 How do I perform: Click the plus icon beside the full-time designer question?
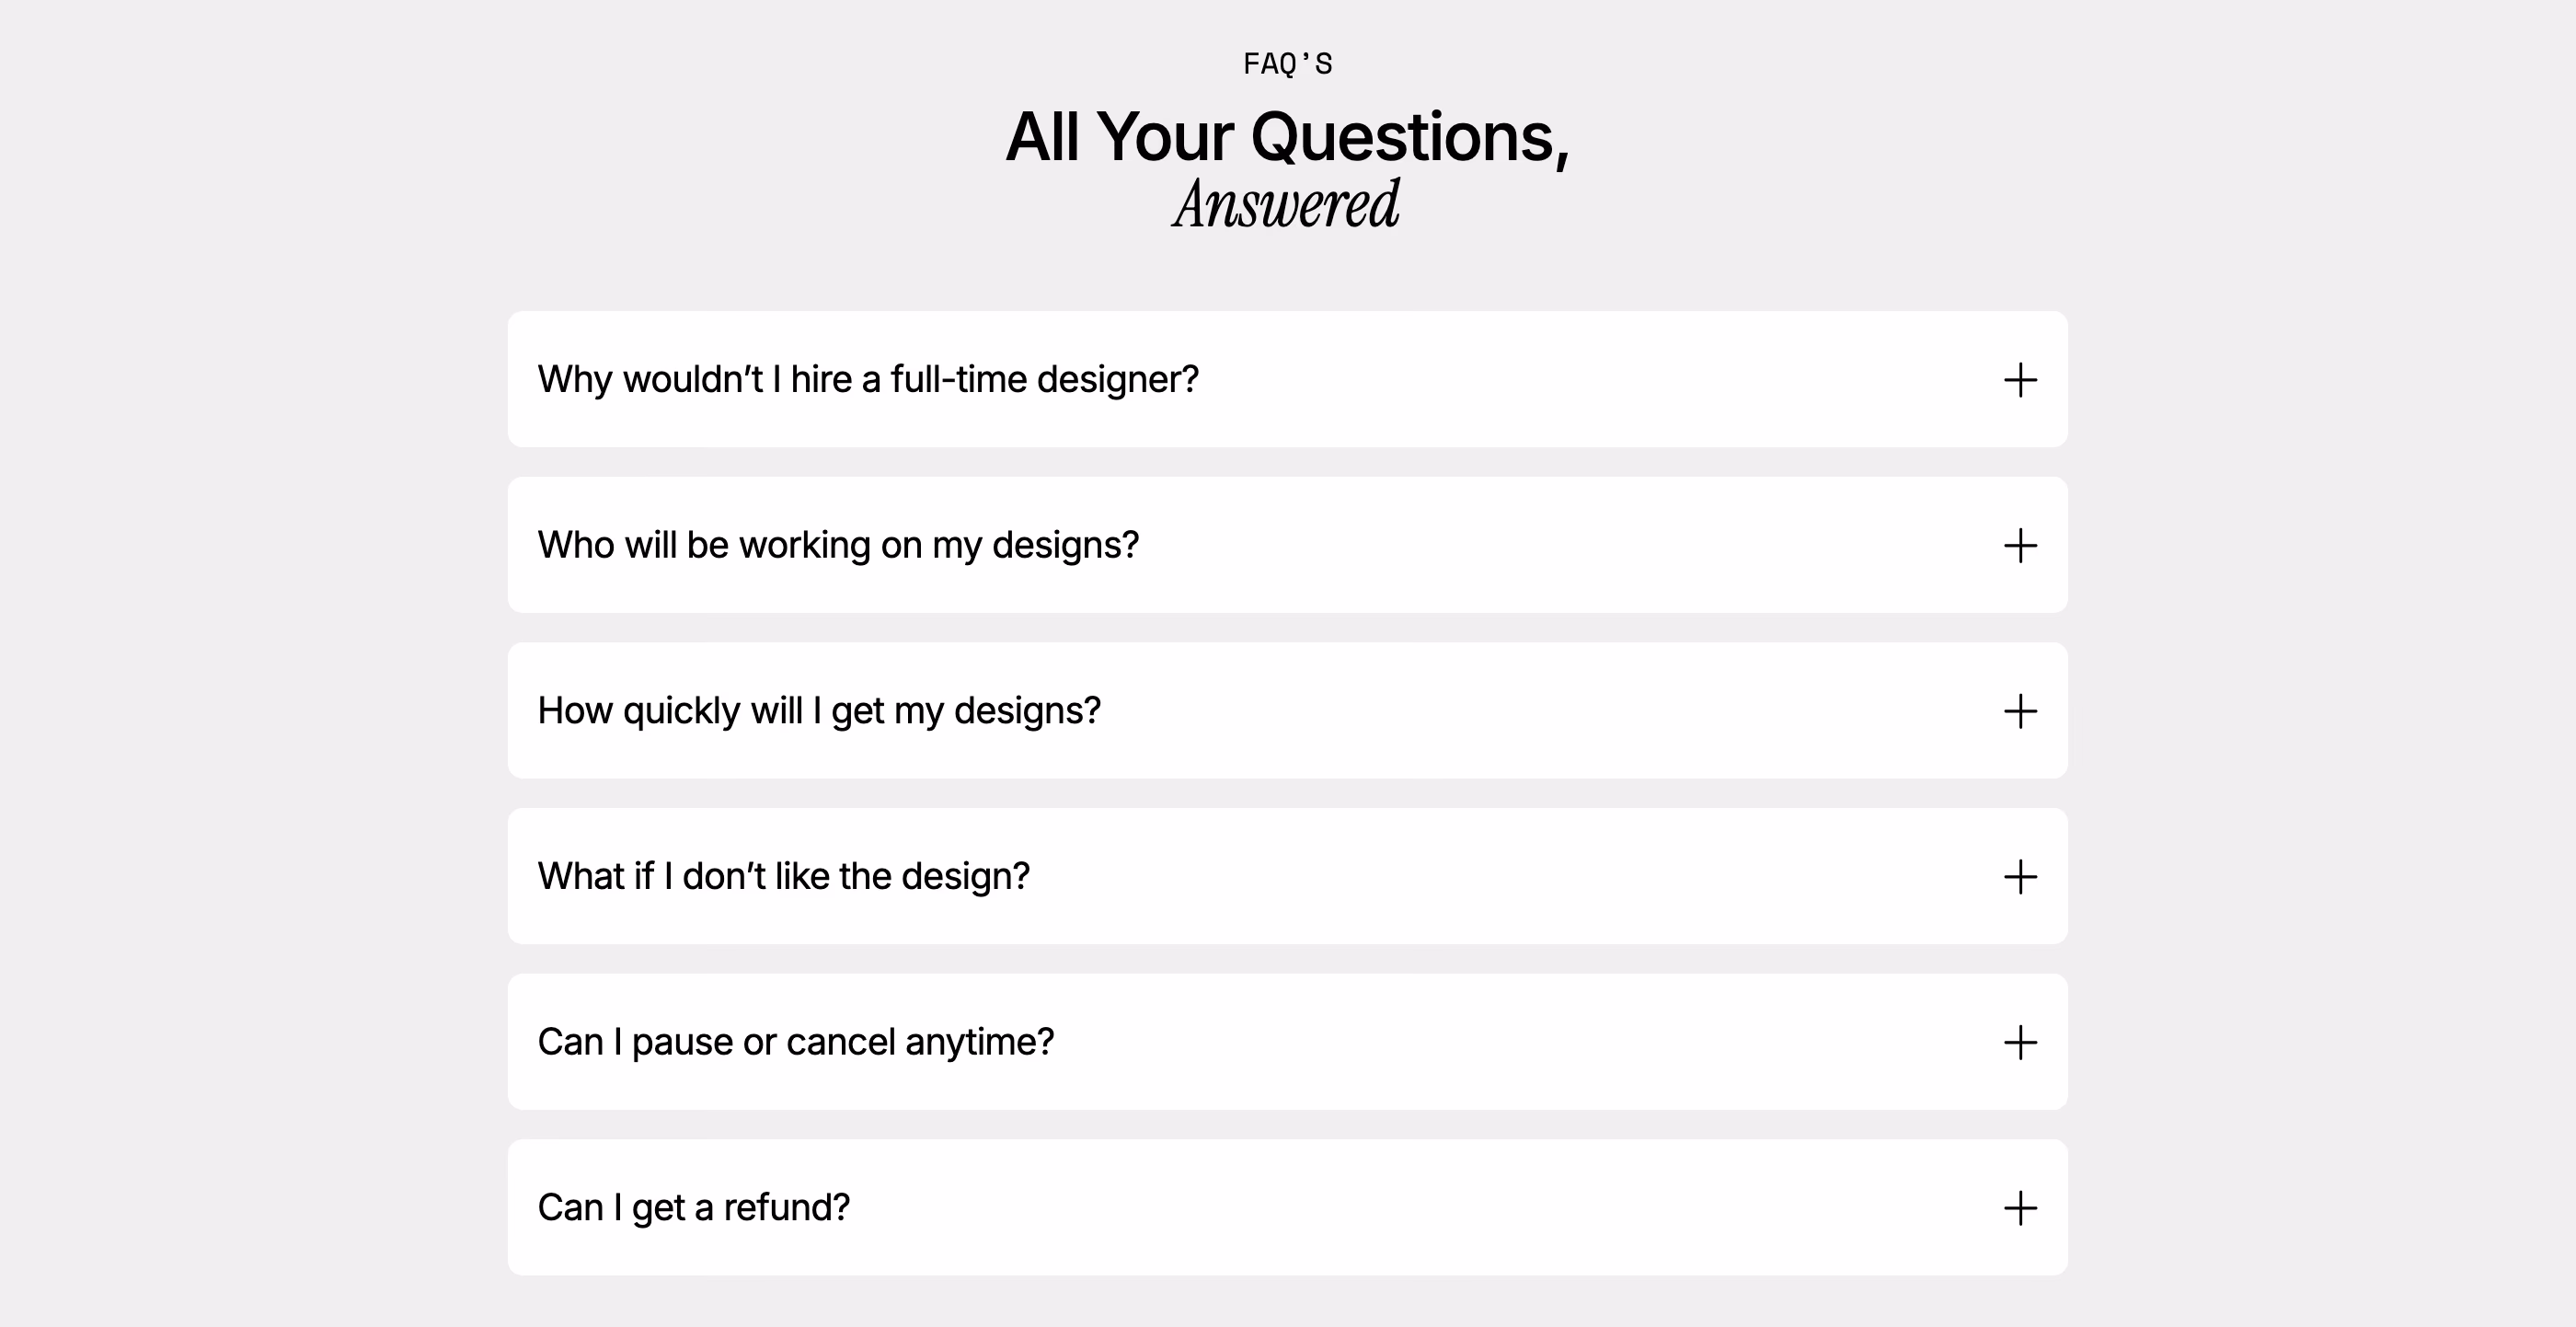(x=2020, y=380)
